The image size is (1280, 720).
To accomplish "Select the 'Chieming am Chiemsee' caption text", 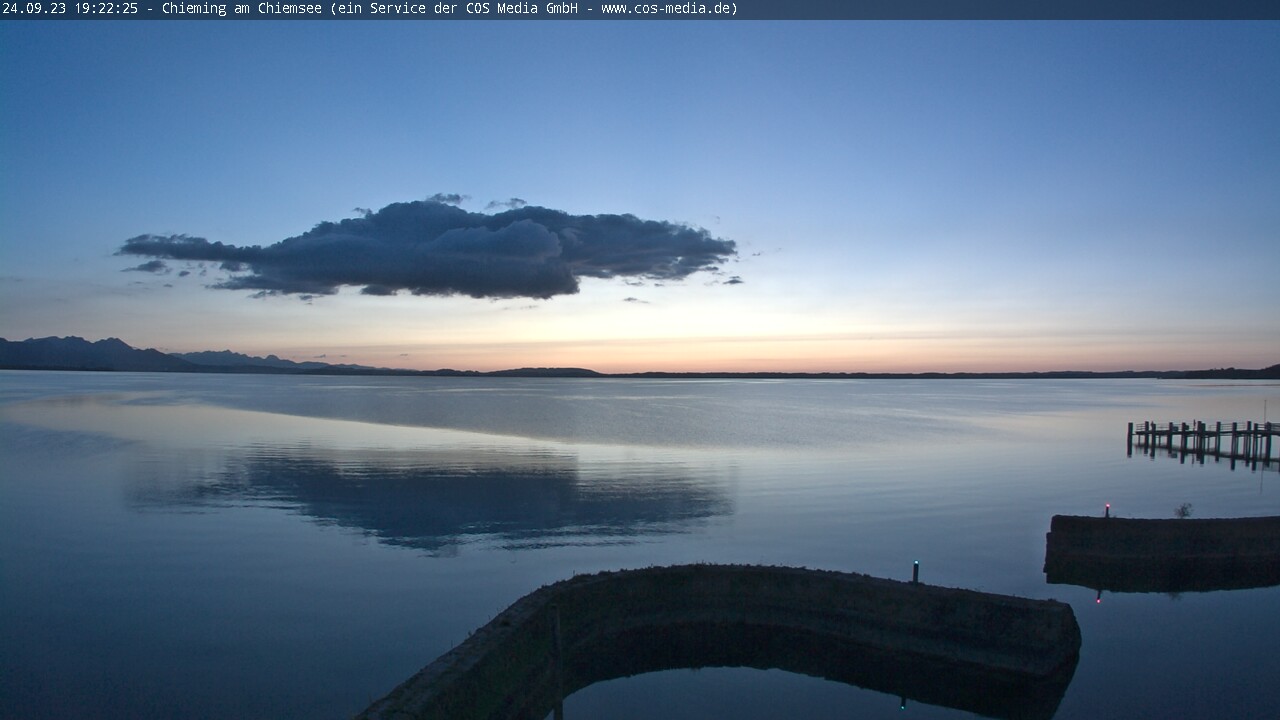I will tap(242, 9).
